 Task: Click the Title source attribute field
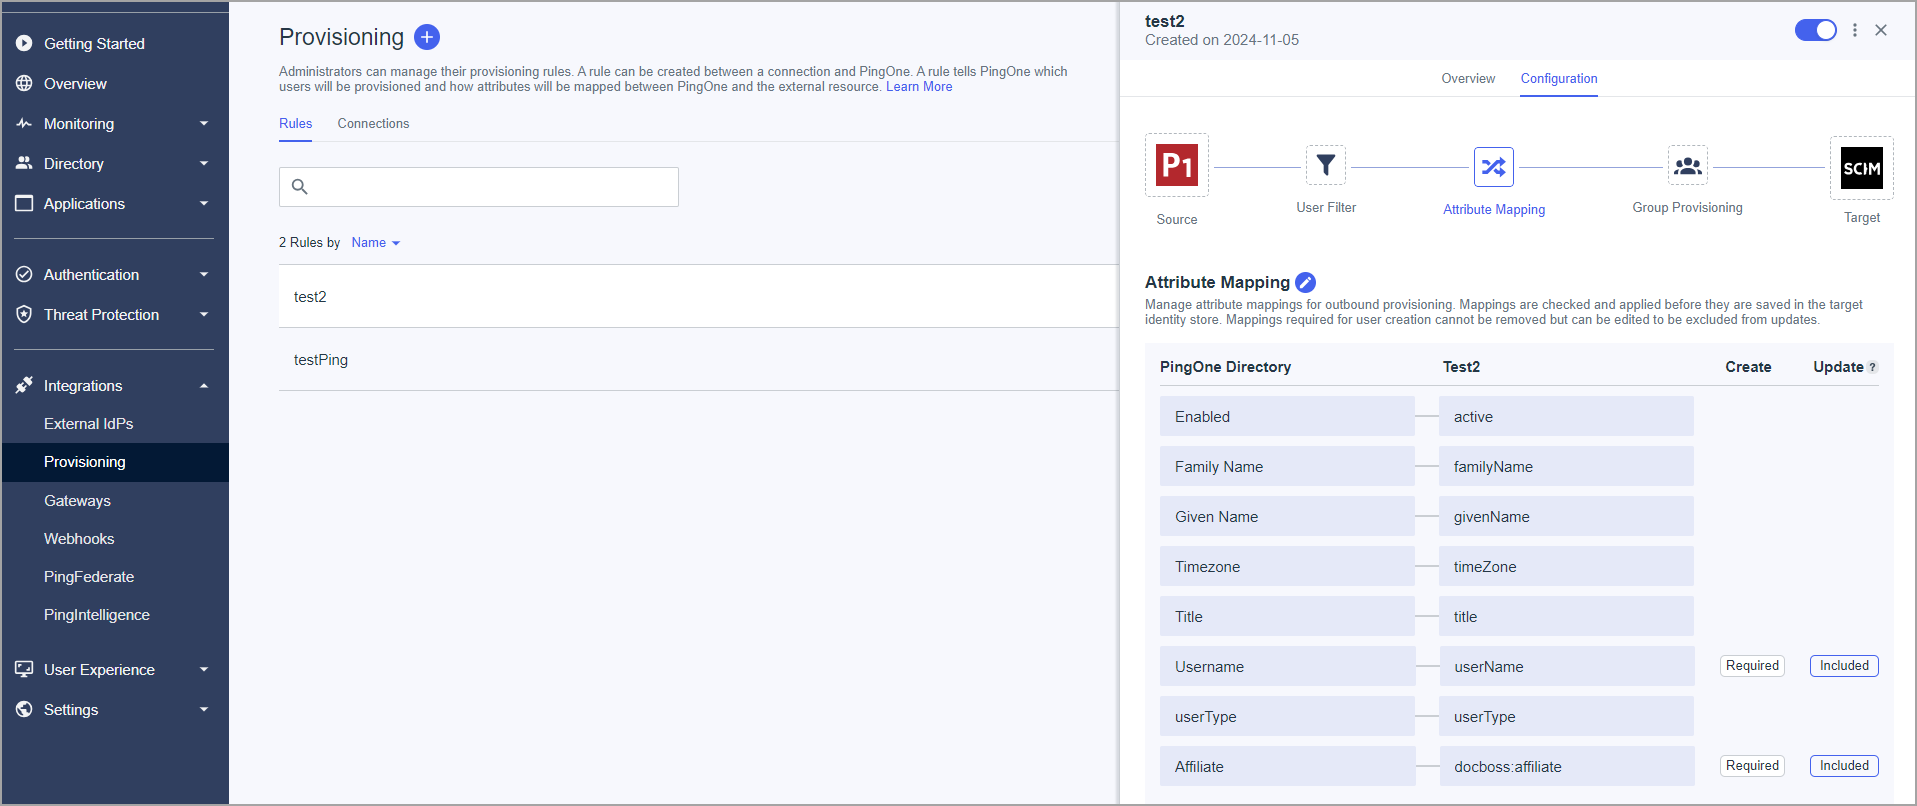coord(1287,616)
